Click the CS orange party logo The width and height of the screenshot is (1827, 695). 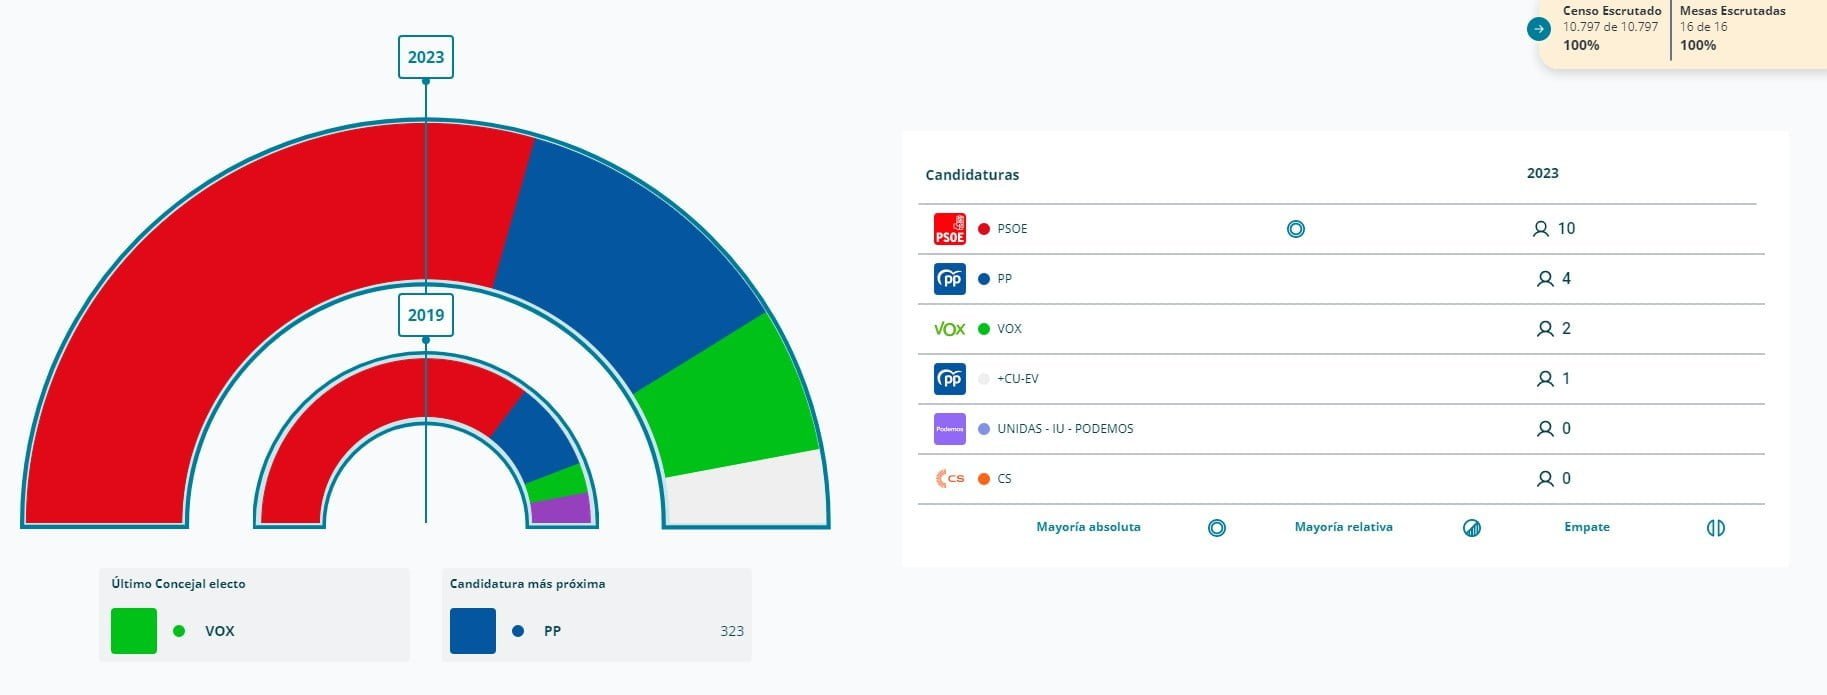(949, 479)
